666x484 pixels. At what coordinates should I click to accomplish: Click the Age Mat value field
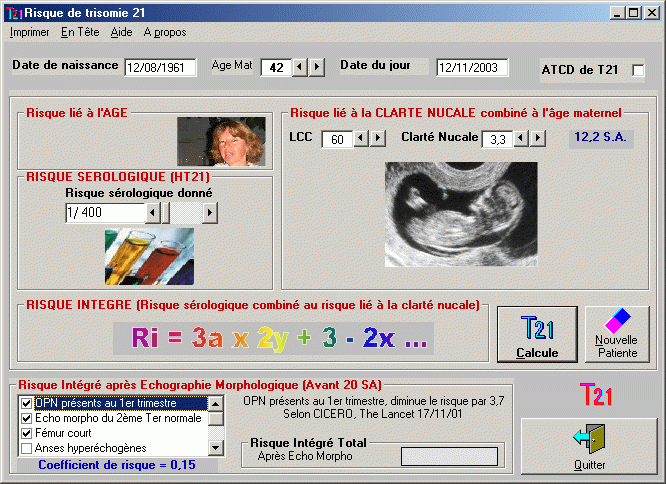pos(276,68)
